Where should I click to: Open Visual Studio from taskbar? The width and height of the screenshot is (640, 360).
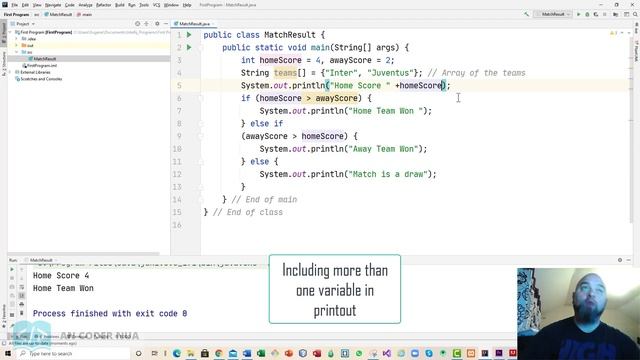click(x=387, y=353)
